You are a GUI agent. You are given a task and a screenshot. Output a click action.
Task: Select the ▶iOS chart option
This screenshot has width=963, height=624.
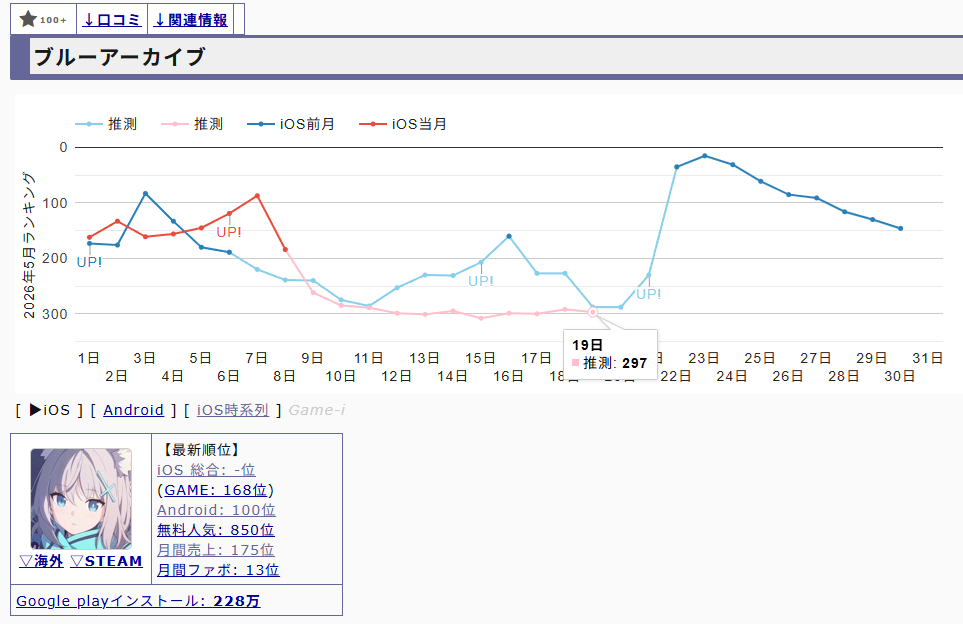(x=50, y=410)
